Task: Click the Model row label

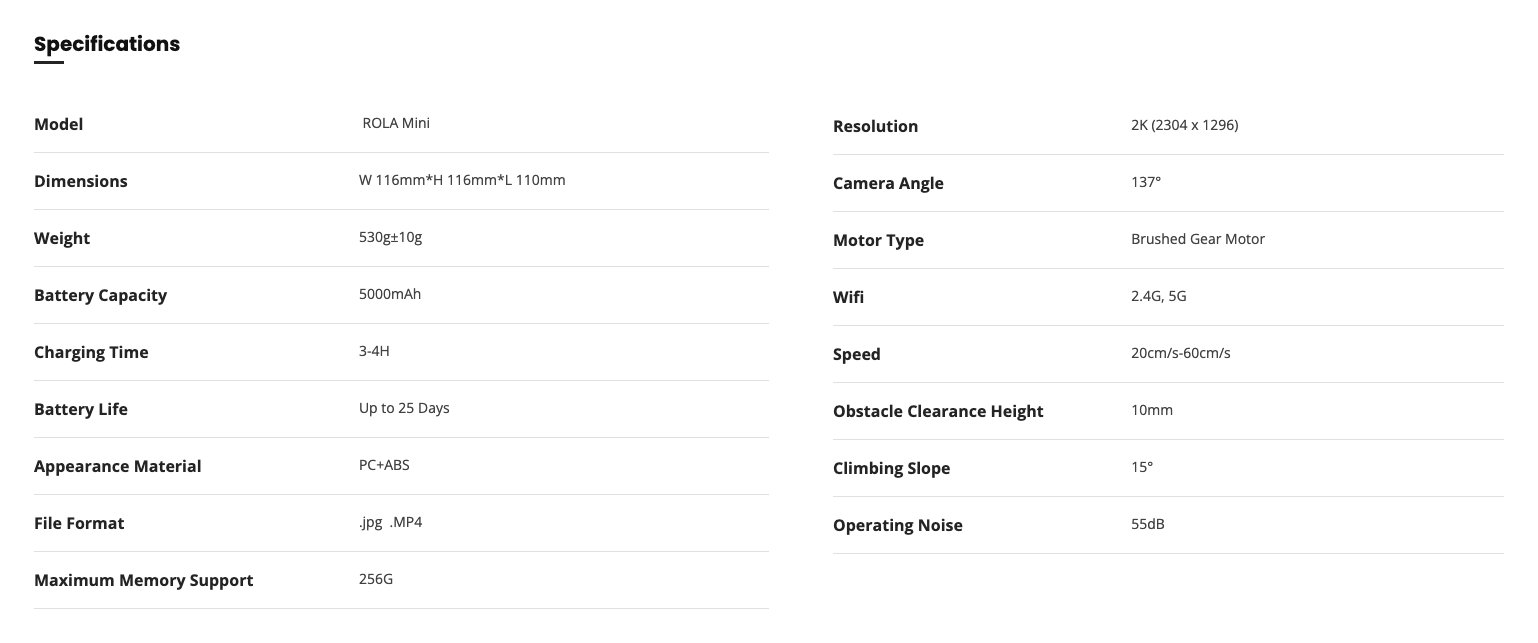Action: pyautogui.click(x=59, y=124)
